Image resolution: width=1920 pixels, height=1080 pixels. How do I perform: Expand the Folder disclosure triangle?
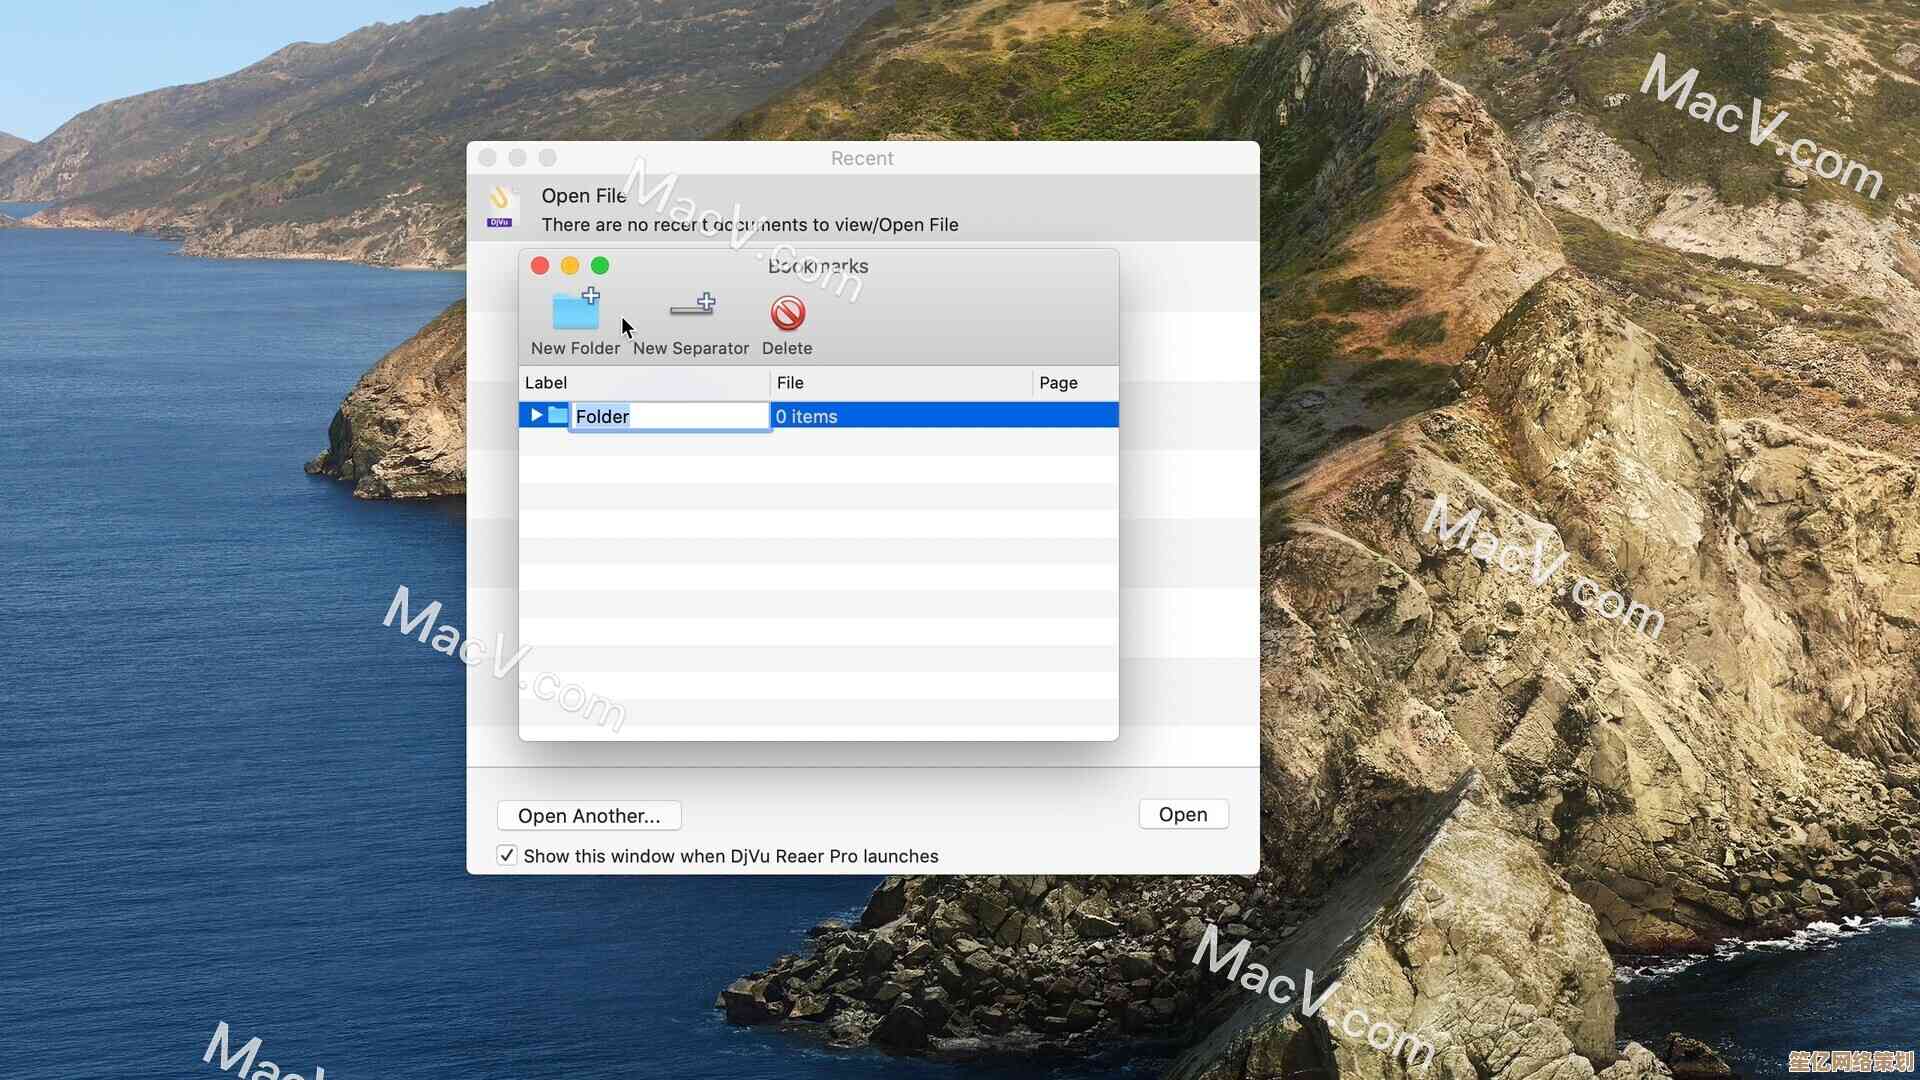tap(536, 415)
